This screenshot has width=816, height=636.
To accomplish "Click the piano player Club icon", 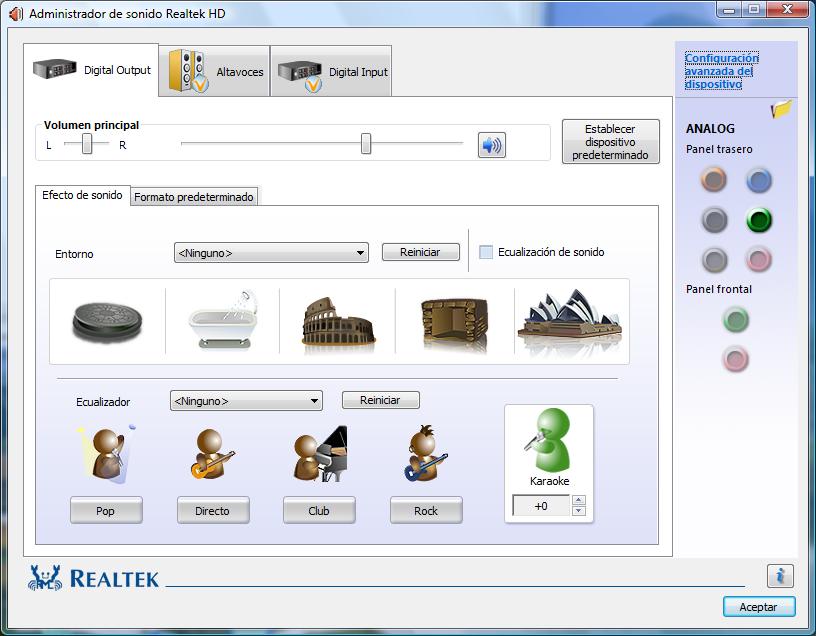I will (x=320, y=453).
